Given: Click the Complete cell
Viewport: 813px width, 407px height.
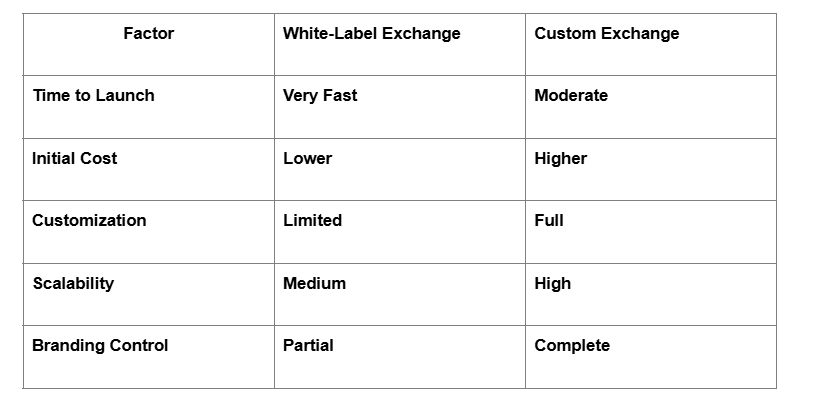Looking at the screenshot, I should click(572, 346).
